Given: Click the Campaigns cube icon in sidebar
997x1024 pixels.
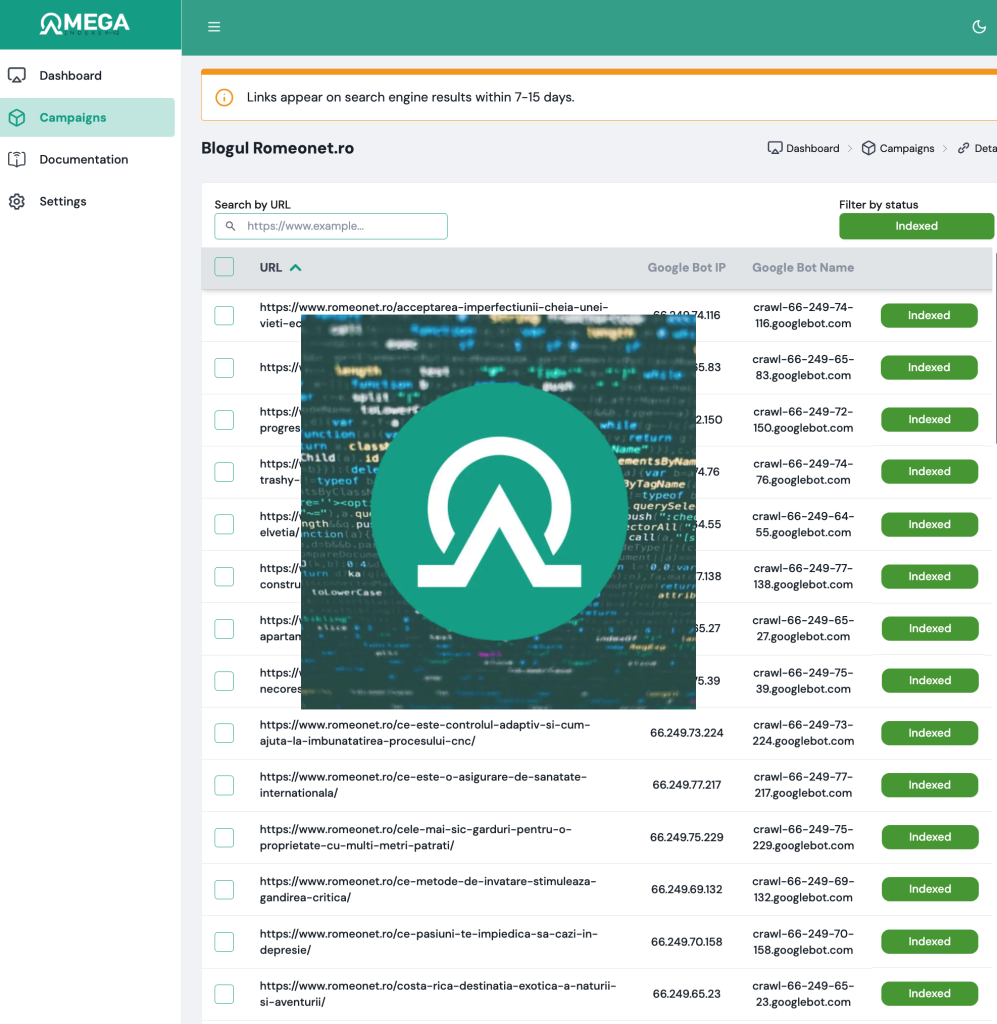Looking at the screenshot, I should point(17,118).
